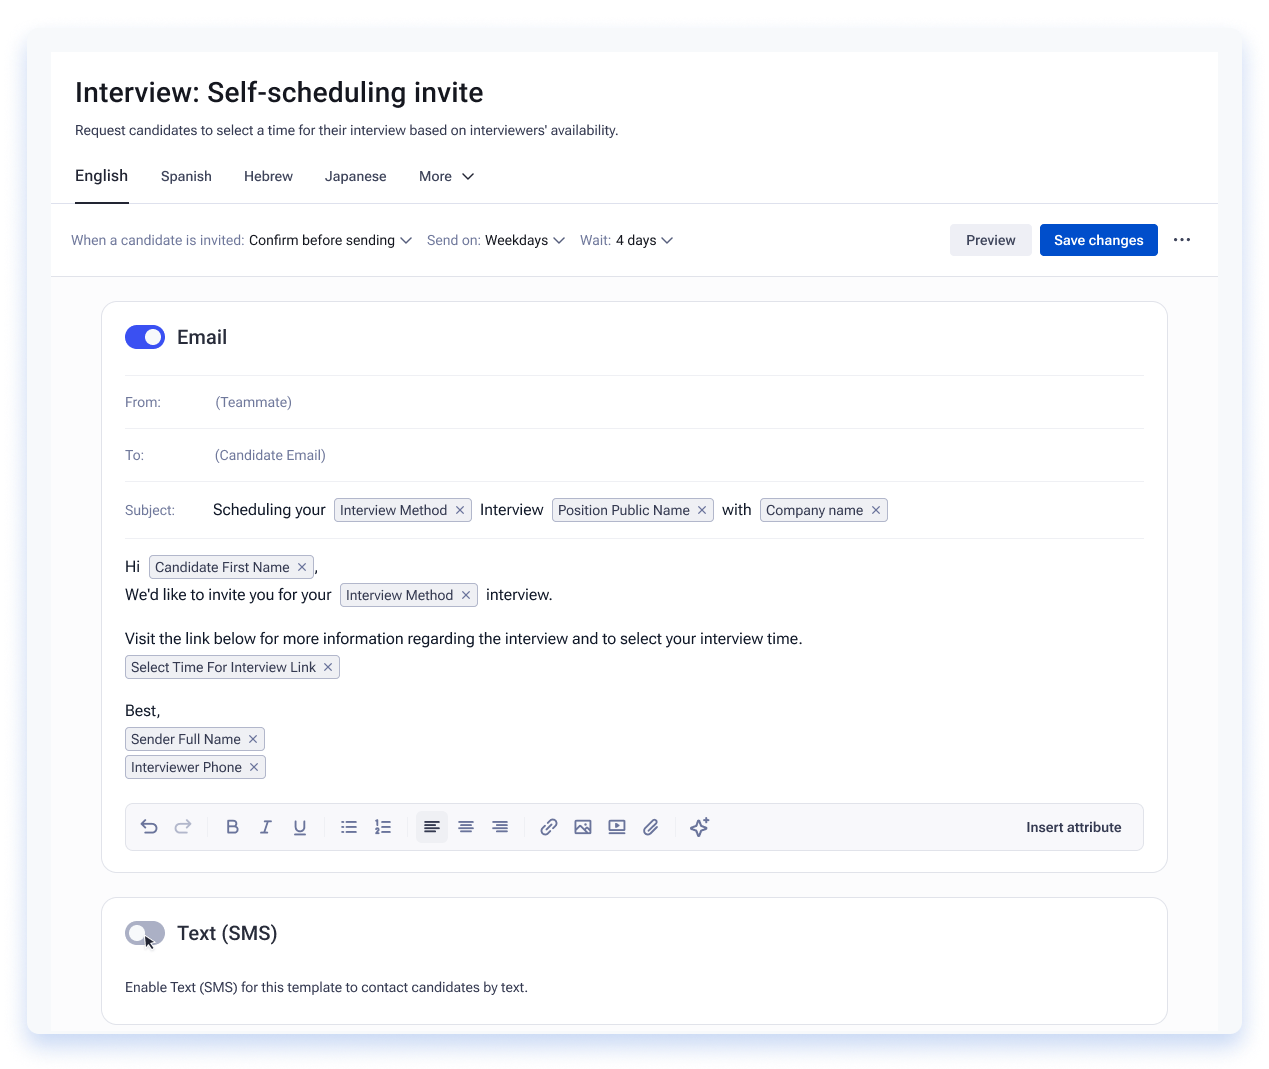Remove Company name tag

(876, 510)
